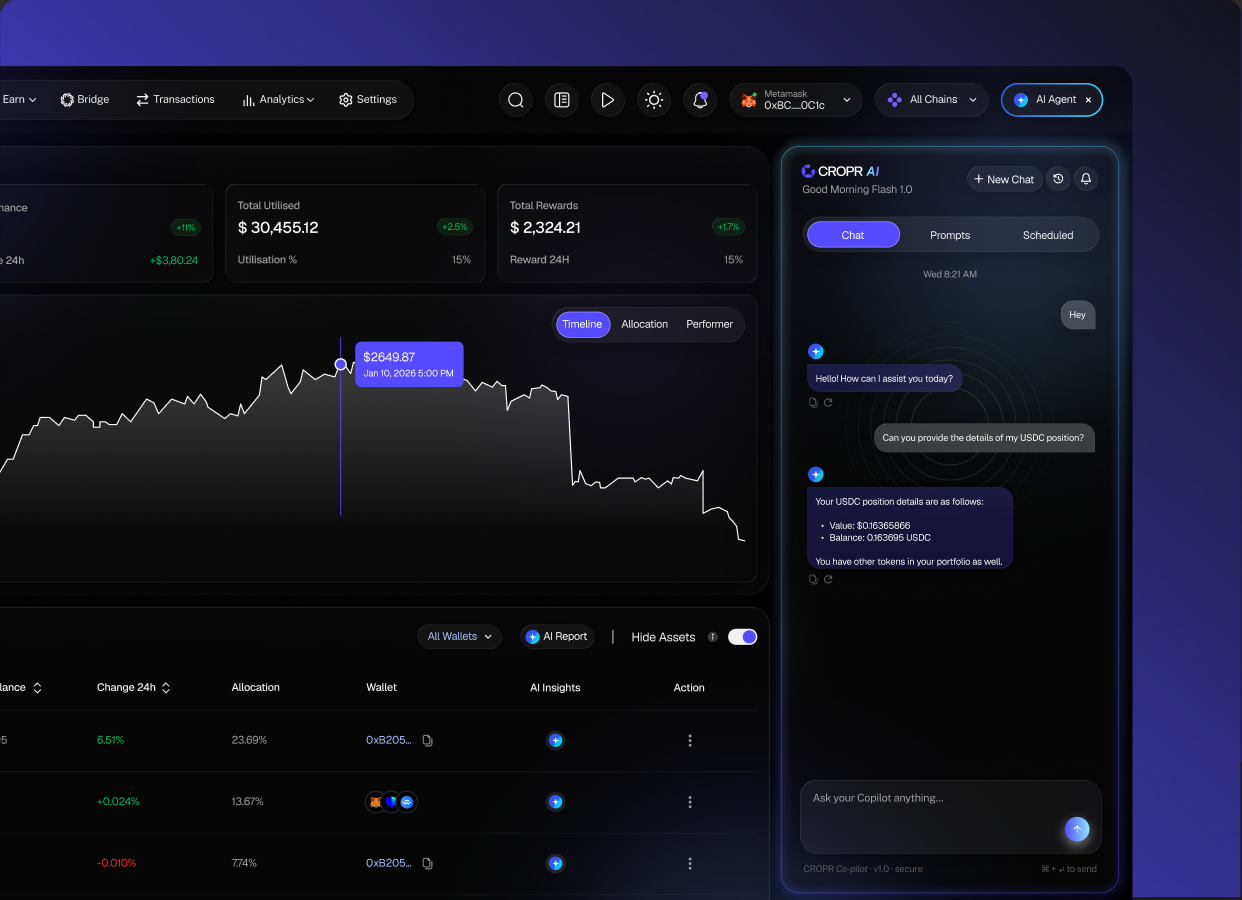
Task: Switch theme using the sun icon
Action: pyautogui.click(x=654, y=100)
